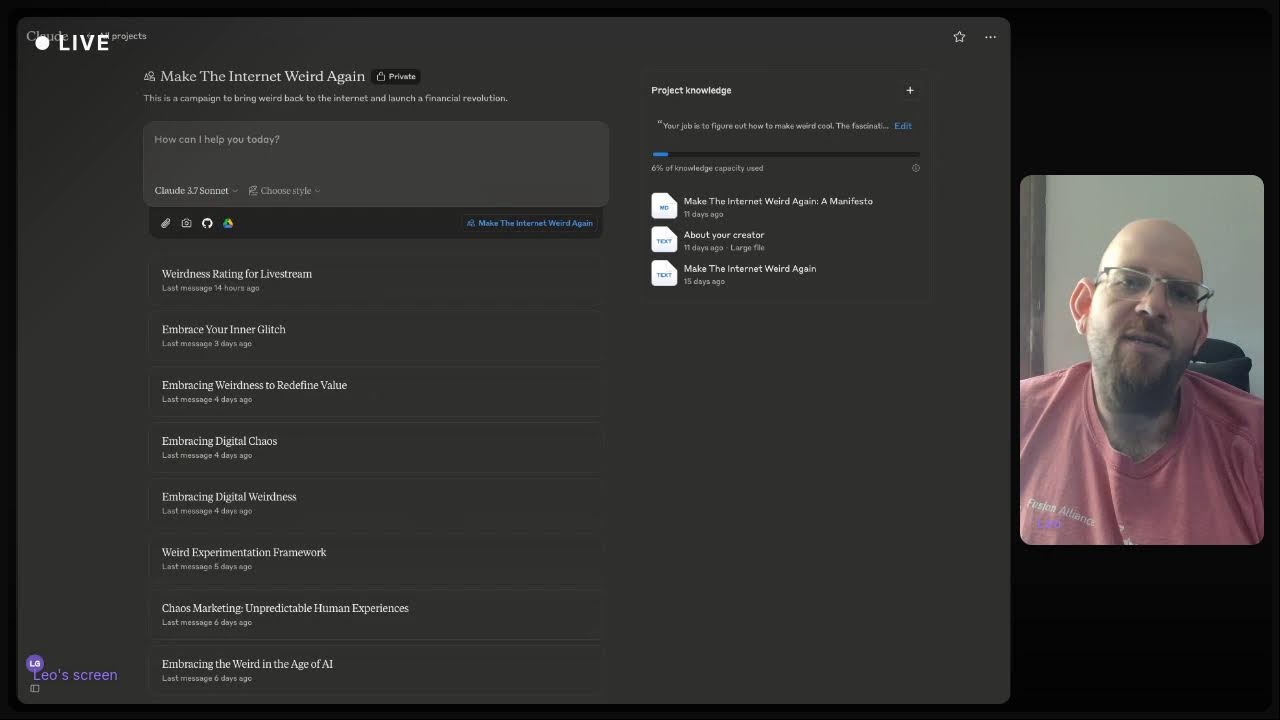Open chat Chaos Marketing: Unpredictable Human Experiences
1280x720 pixels.
376,615
